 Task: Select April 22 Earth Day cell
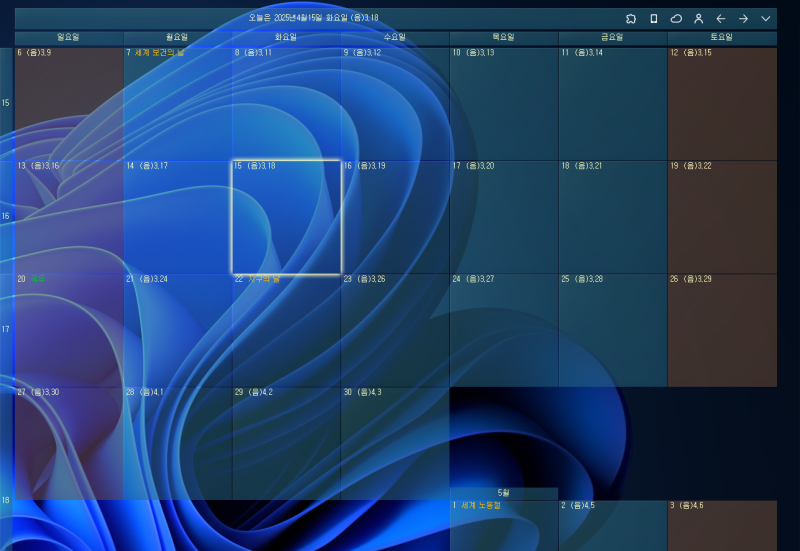[x=287, y=330]
